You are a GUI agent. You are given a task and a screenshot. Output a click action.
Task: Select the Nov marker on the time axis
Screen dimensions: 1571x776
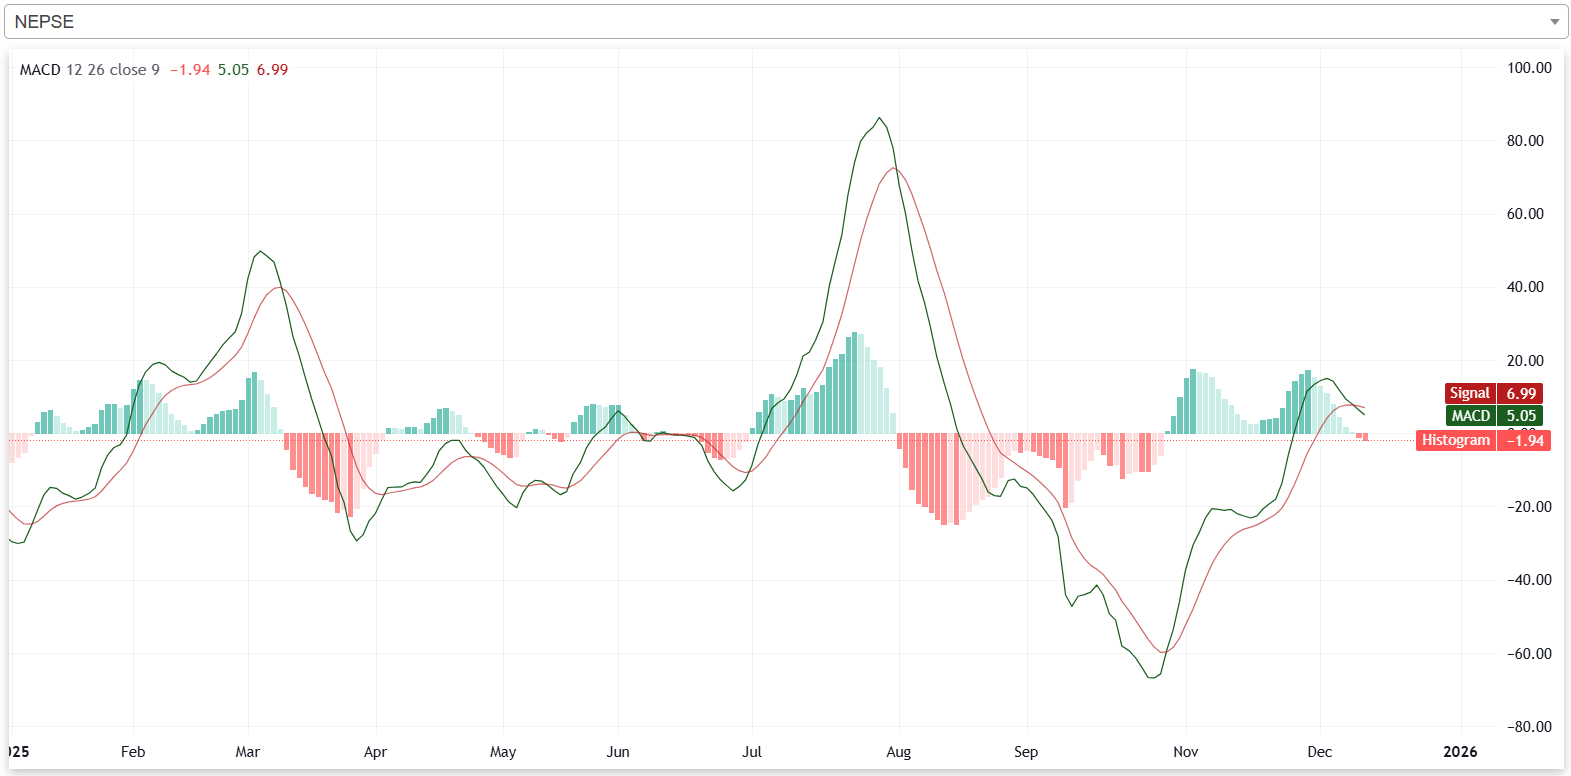(1185, 752)
